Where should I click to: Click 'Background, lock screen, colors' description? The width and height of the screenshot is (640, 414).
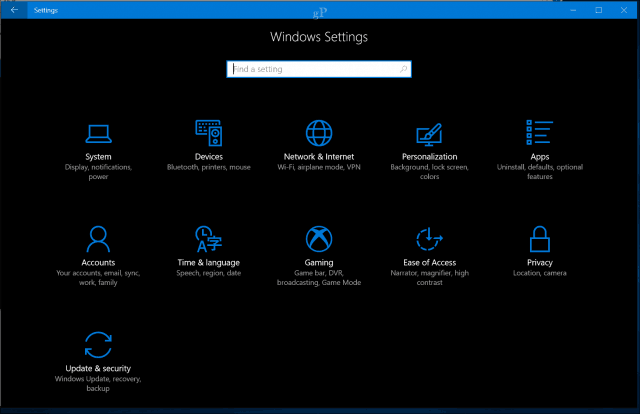[x=429, y=172]
